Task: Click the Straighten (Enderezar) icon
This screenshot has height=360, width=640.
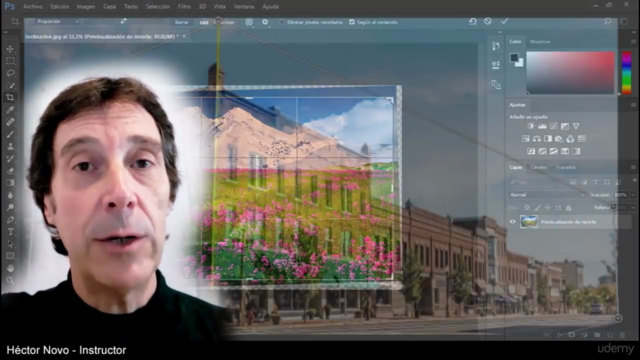Action: coord(204,22)
